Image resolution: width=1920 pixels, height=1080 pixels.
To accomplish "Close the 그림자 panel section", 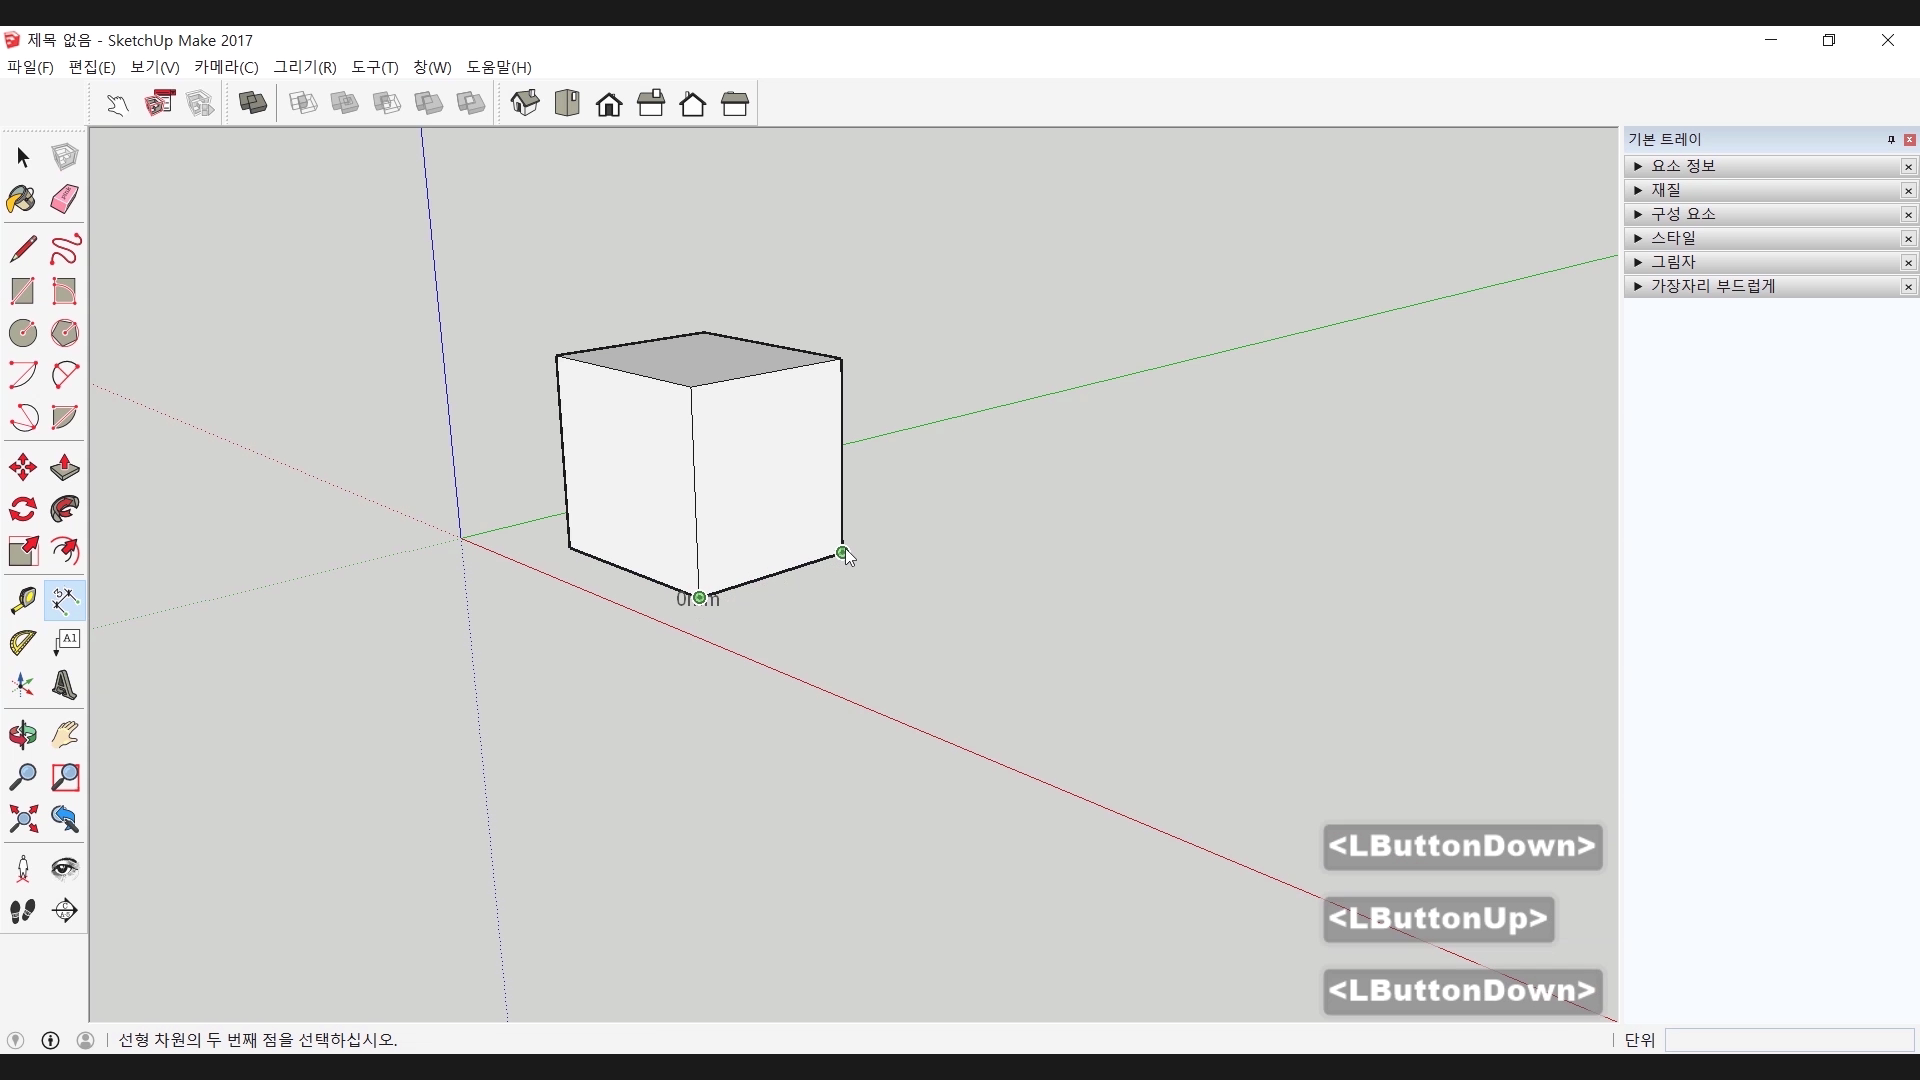I will click(x=1908, y=263).
